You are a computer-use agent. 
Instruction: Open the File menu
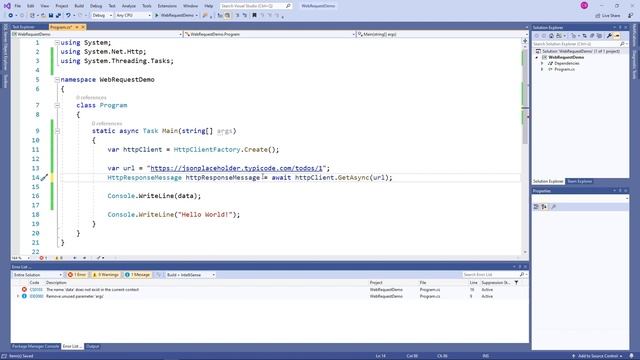(x=18, y=6)
